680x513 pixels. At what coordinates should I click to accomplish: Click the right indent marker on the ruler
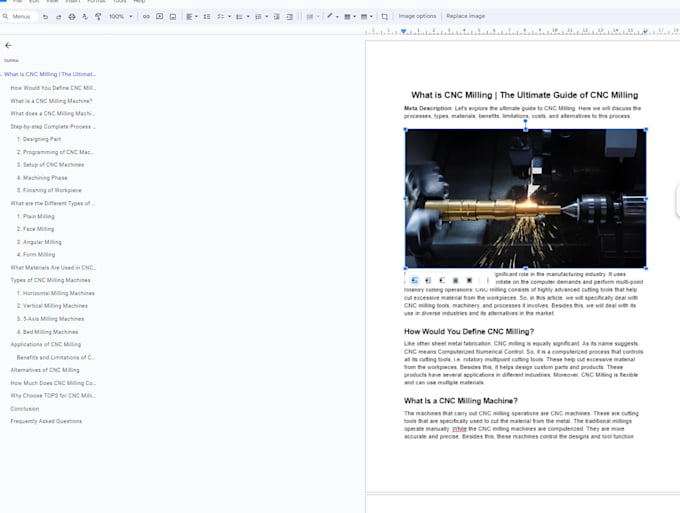[x=645, y=32]
